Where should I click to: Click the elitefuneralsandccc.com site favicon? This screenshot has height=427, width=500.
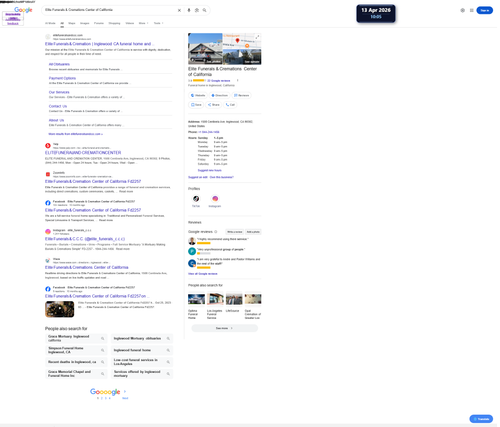coord(48,37)
